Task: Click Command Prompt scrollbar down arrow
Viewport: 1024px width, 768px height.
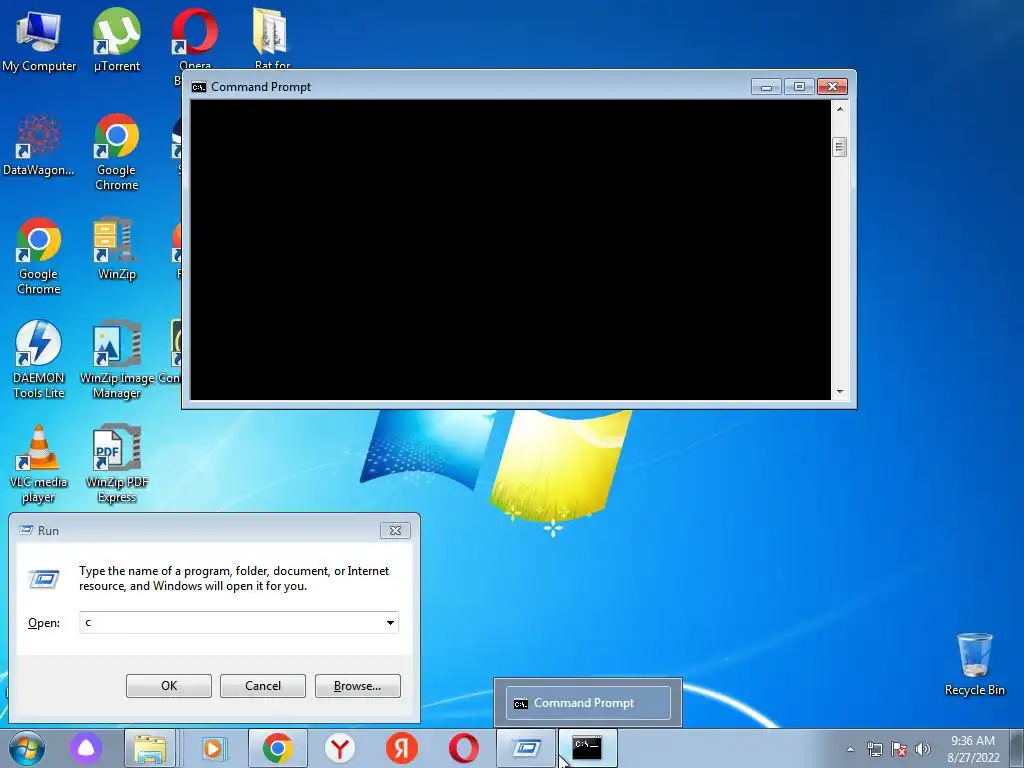Action: coord(840,392)
